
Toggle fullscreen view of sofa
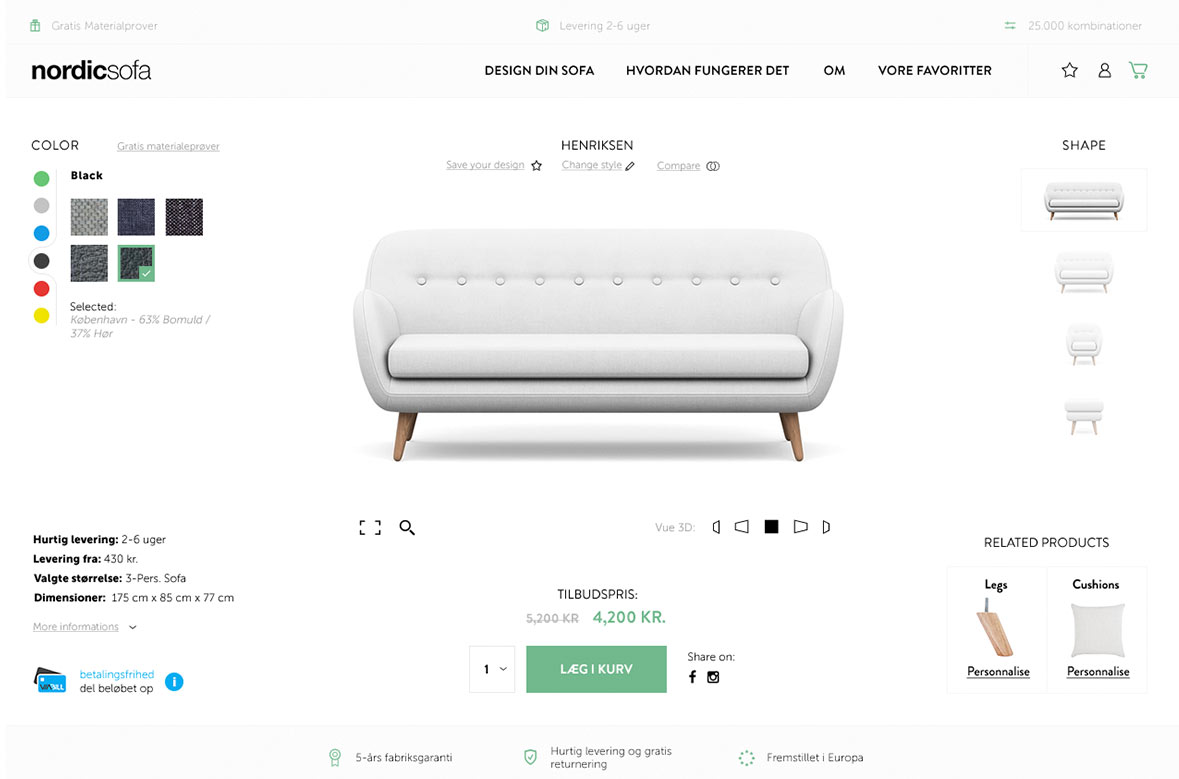pyautogui.click(x=370, y=527)
